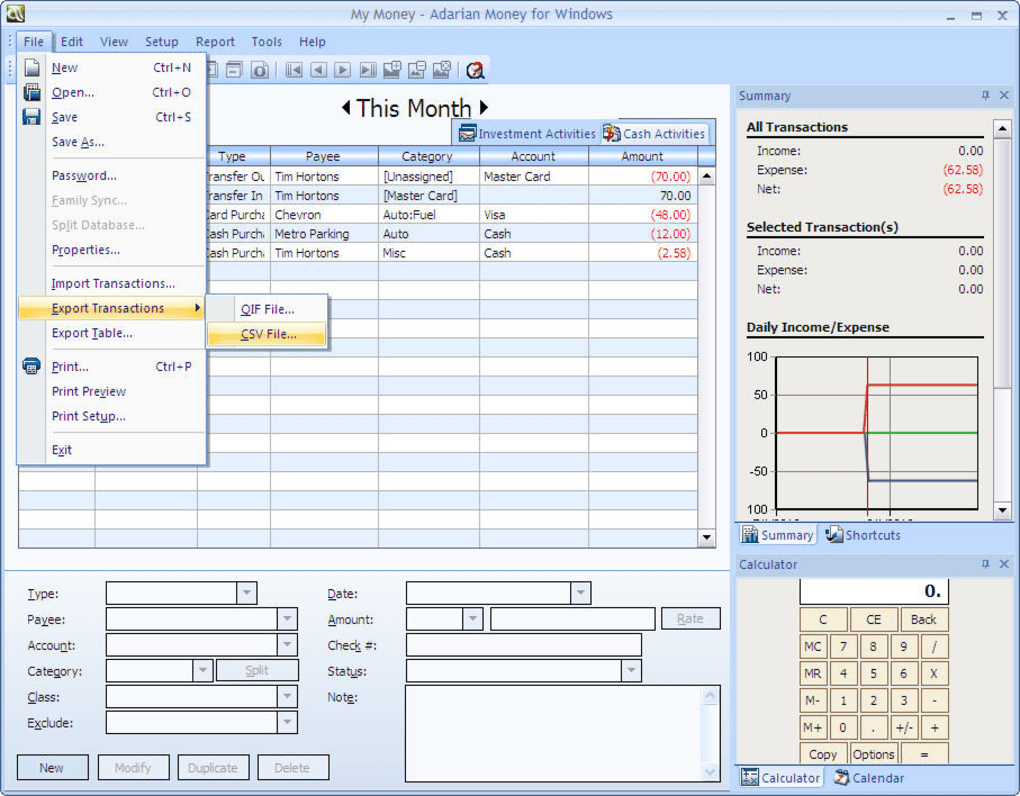
Task: Click the next record toolbar icon
Action: [x=343, y=70]
